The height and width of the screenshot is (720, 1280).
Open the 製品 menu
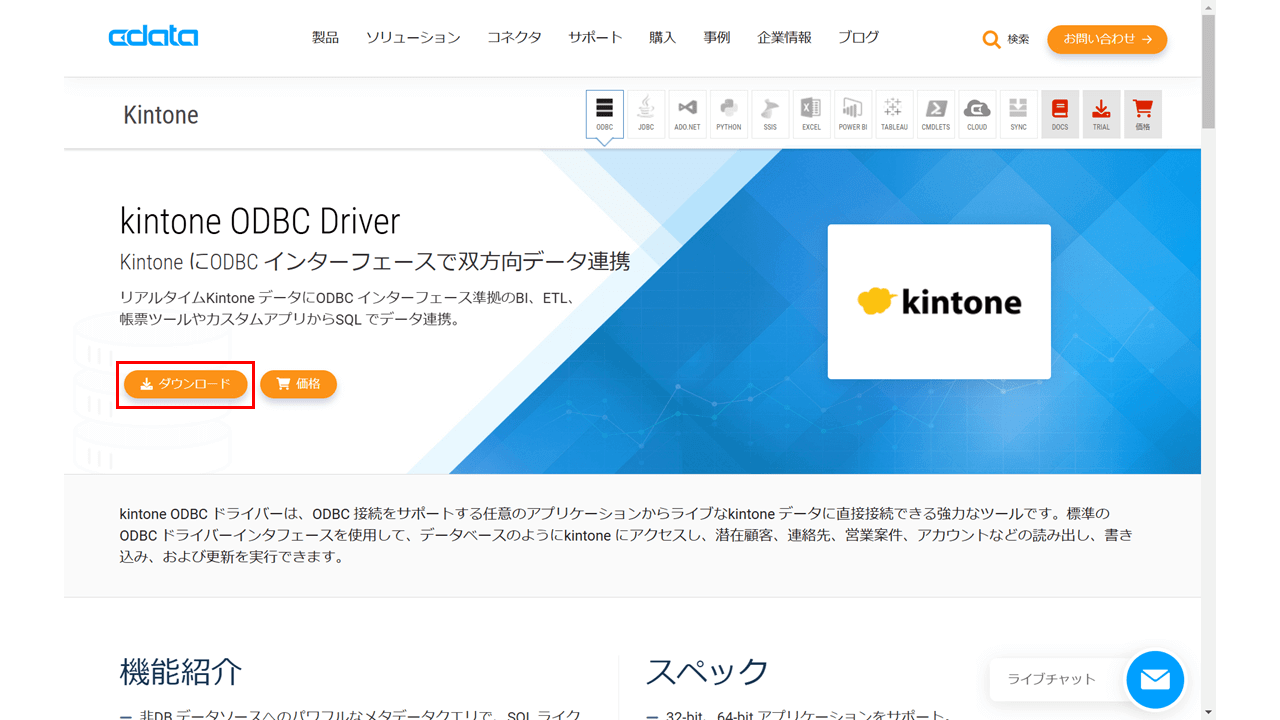point(325,37)
